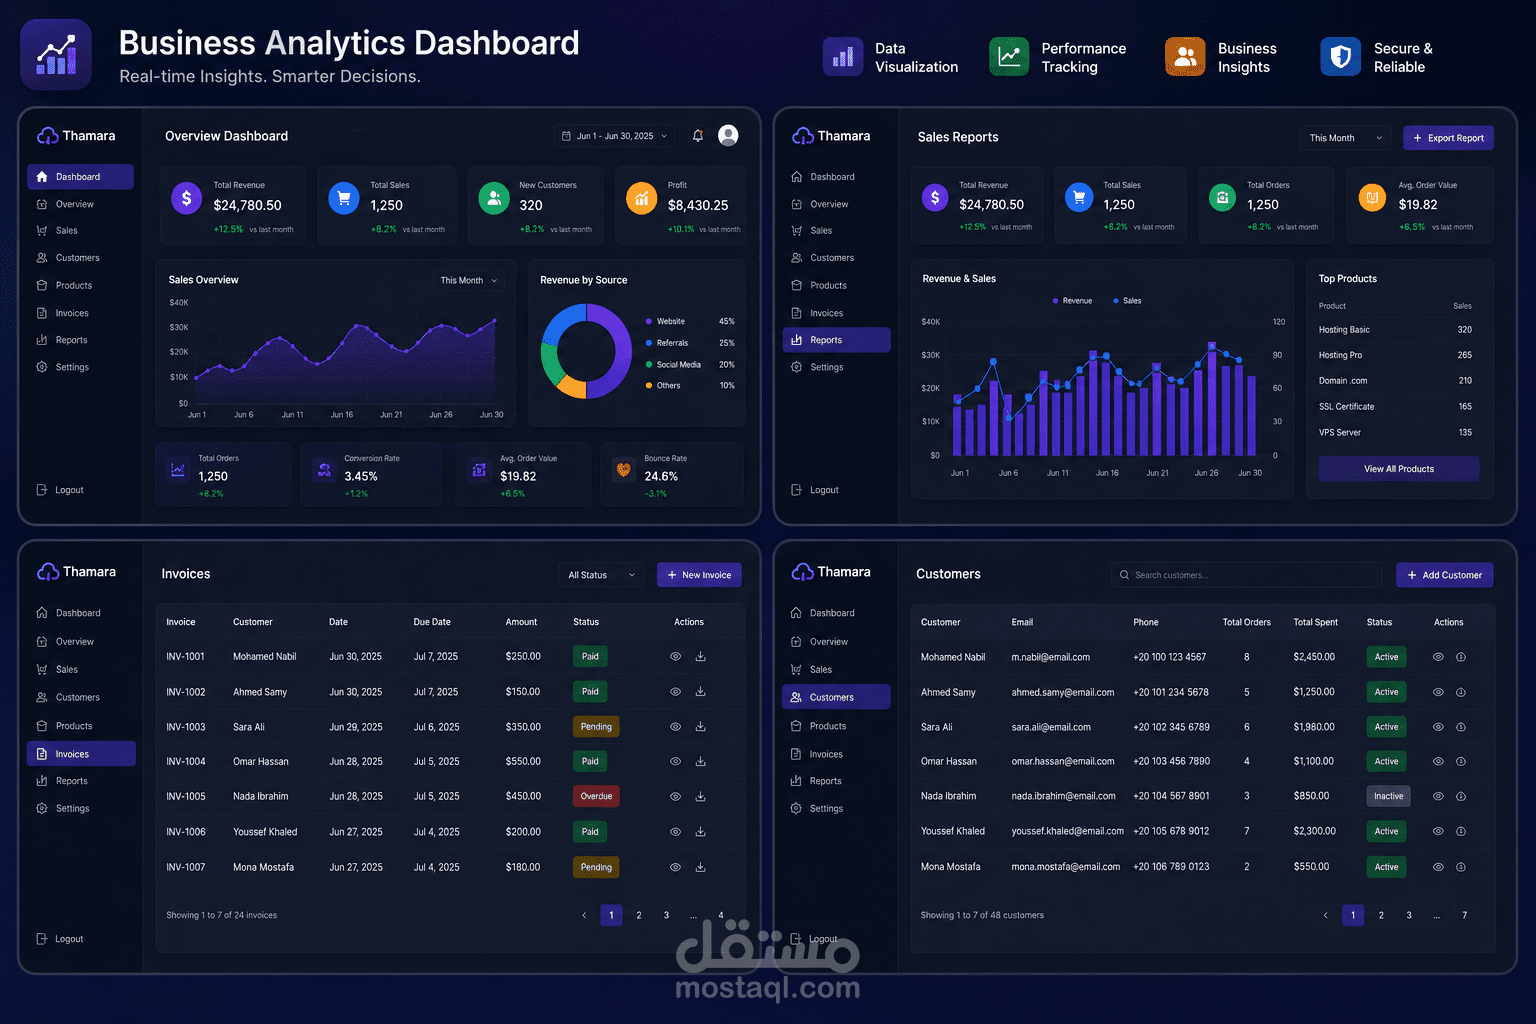This screenshot has height=1024, width=1536.
Task: Click the Website legend color dot
Action: 648,321
